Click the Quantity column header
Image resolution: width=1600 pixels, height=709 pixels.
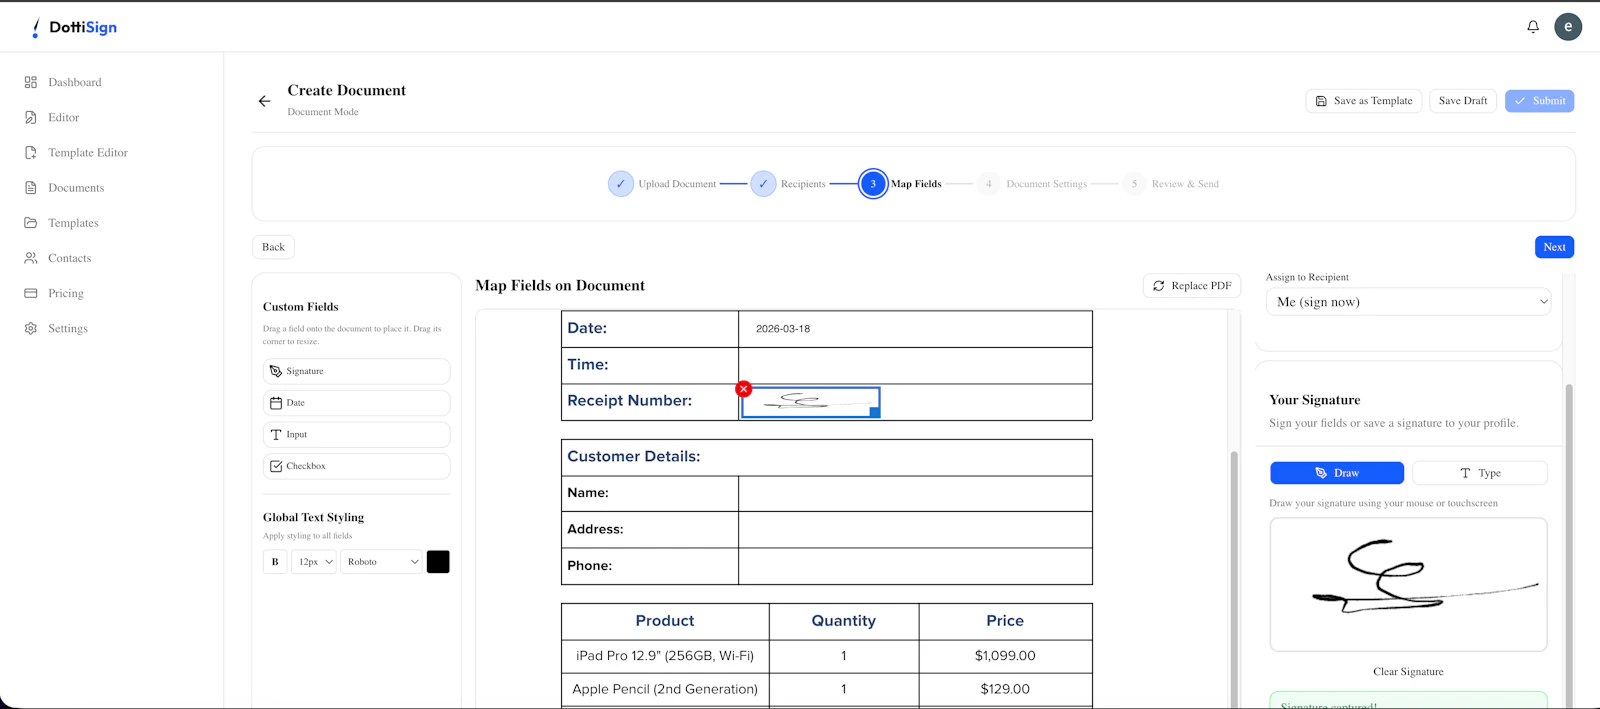tap(844, 621)
